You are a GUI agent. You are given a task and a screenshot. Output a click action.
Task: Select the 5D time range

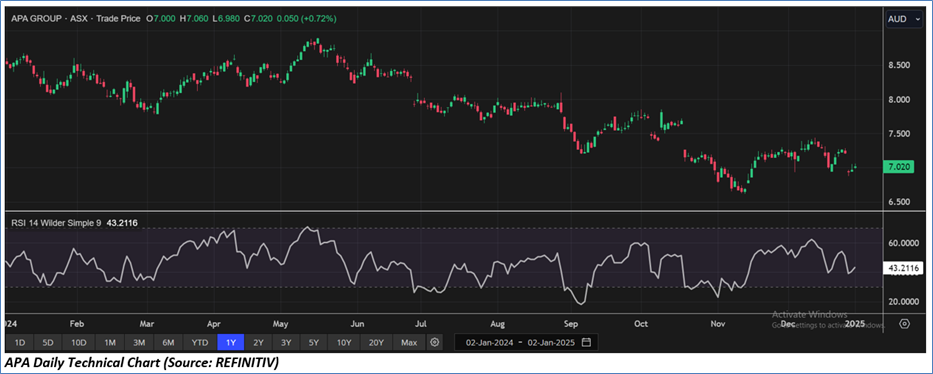click(48, 342)
